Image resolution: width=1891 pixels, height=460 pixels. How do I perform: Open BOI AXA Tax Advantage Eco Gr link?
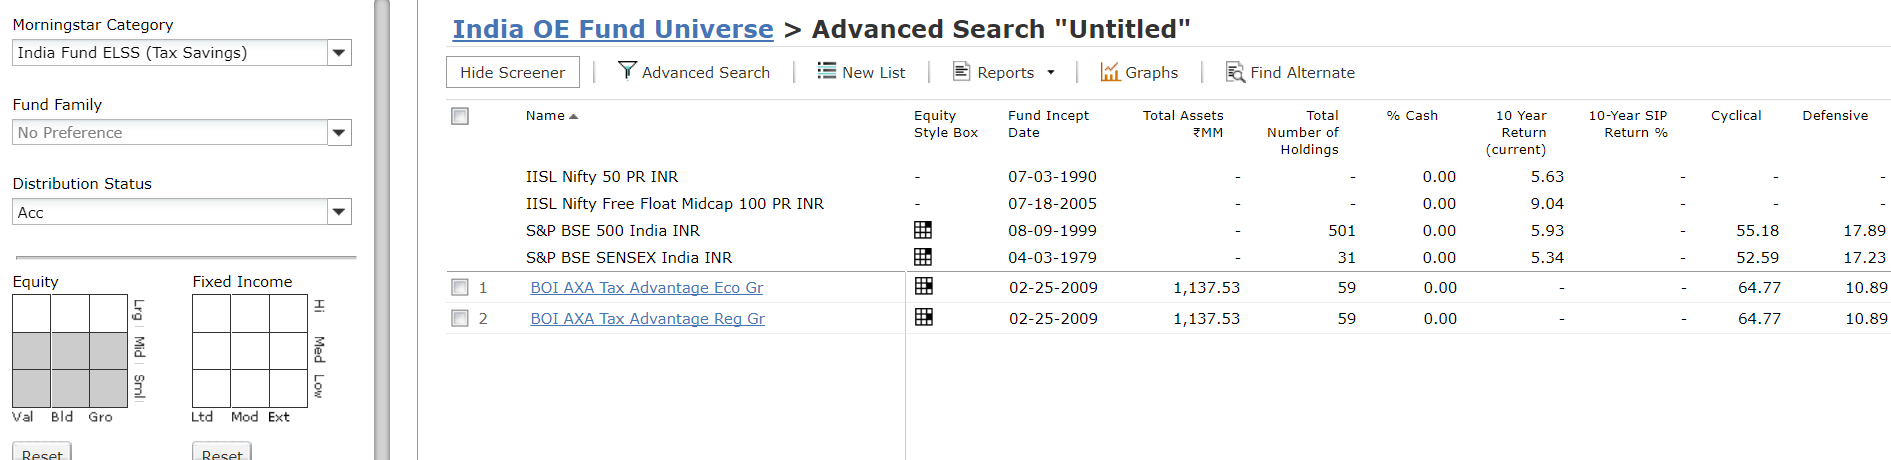click(x=646, y=287)
